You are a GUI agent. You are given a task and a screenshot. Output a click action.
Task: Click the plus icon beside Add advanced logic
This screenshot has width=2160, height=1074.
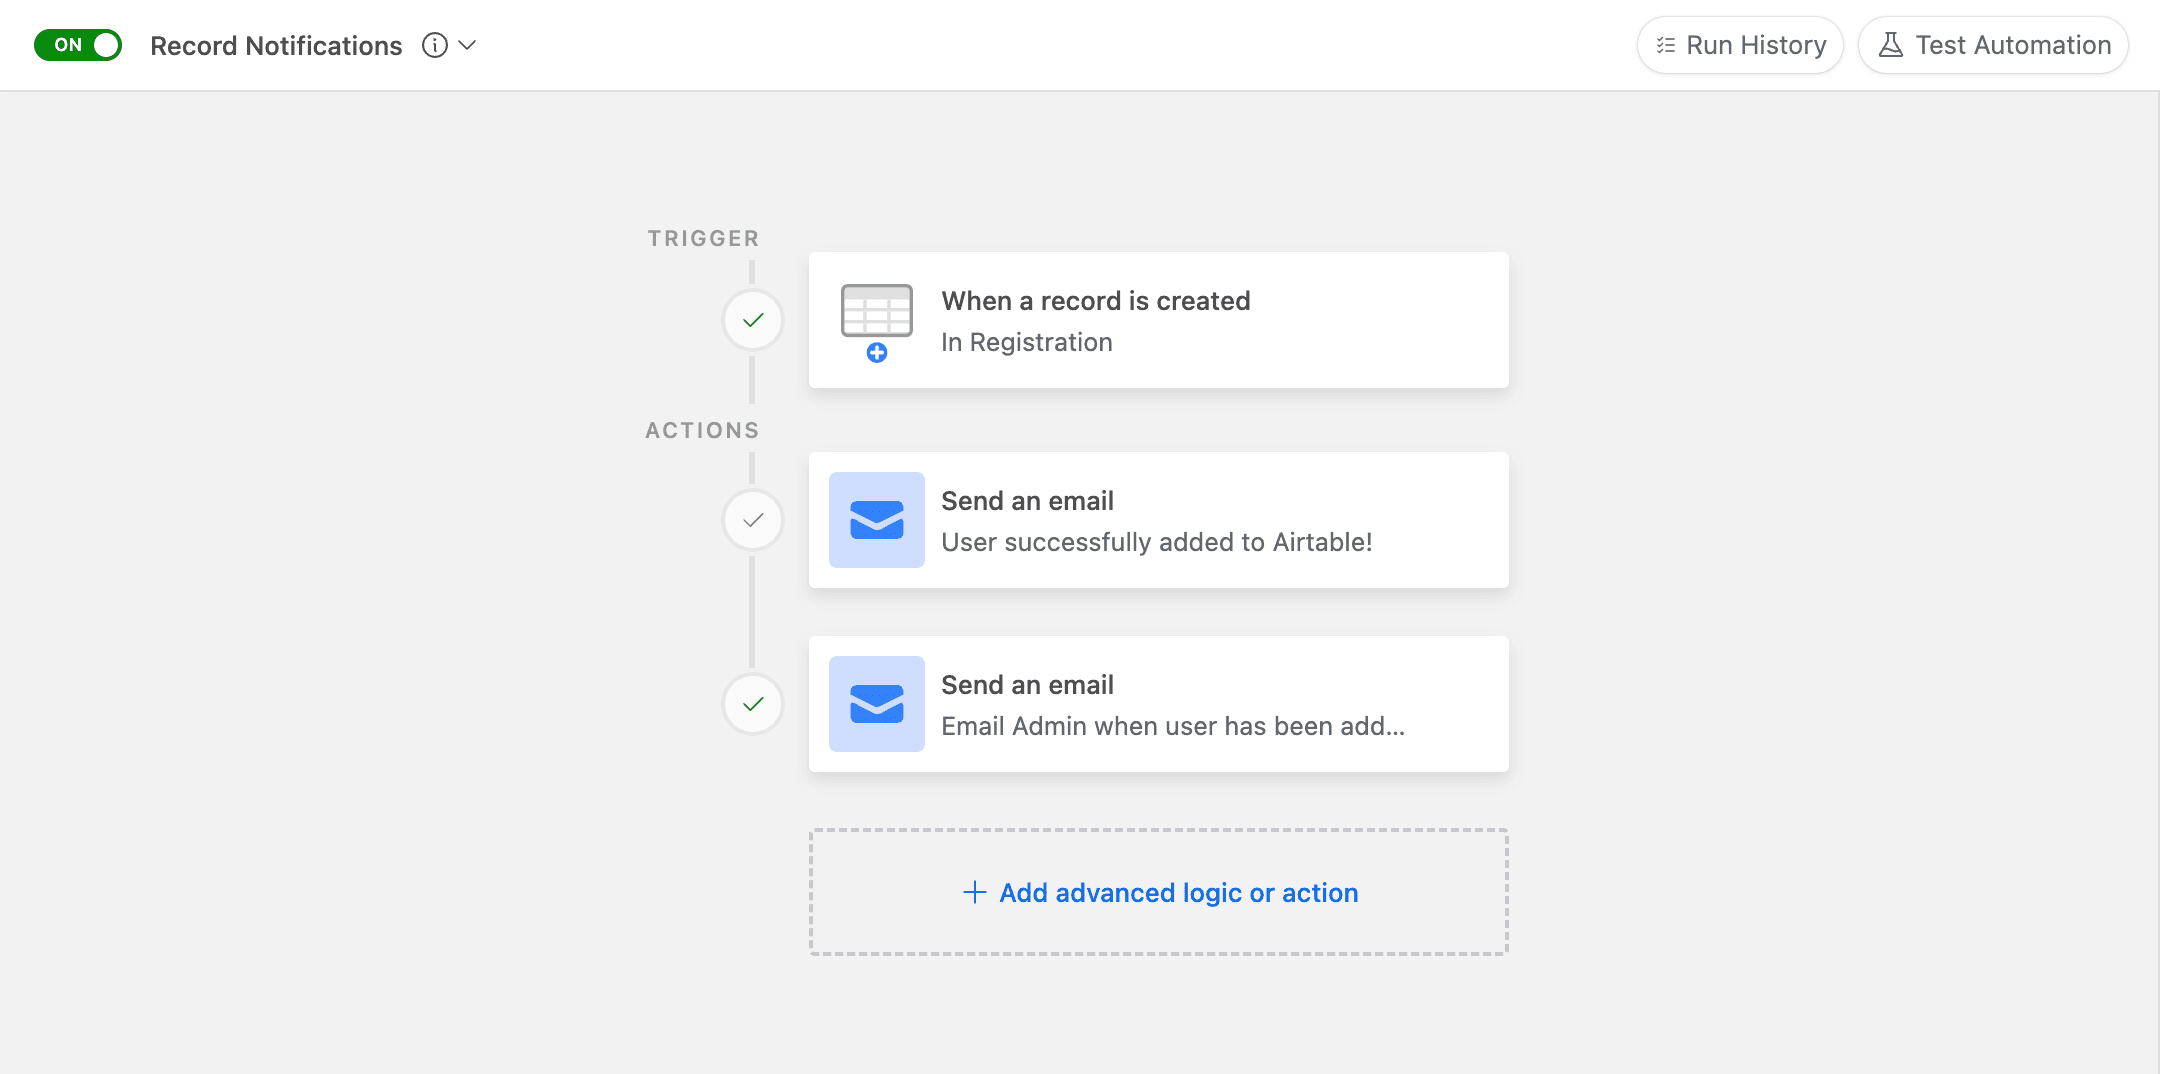[x=973, y=892]
